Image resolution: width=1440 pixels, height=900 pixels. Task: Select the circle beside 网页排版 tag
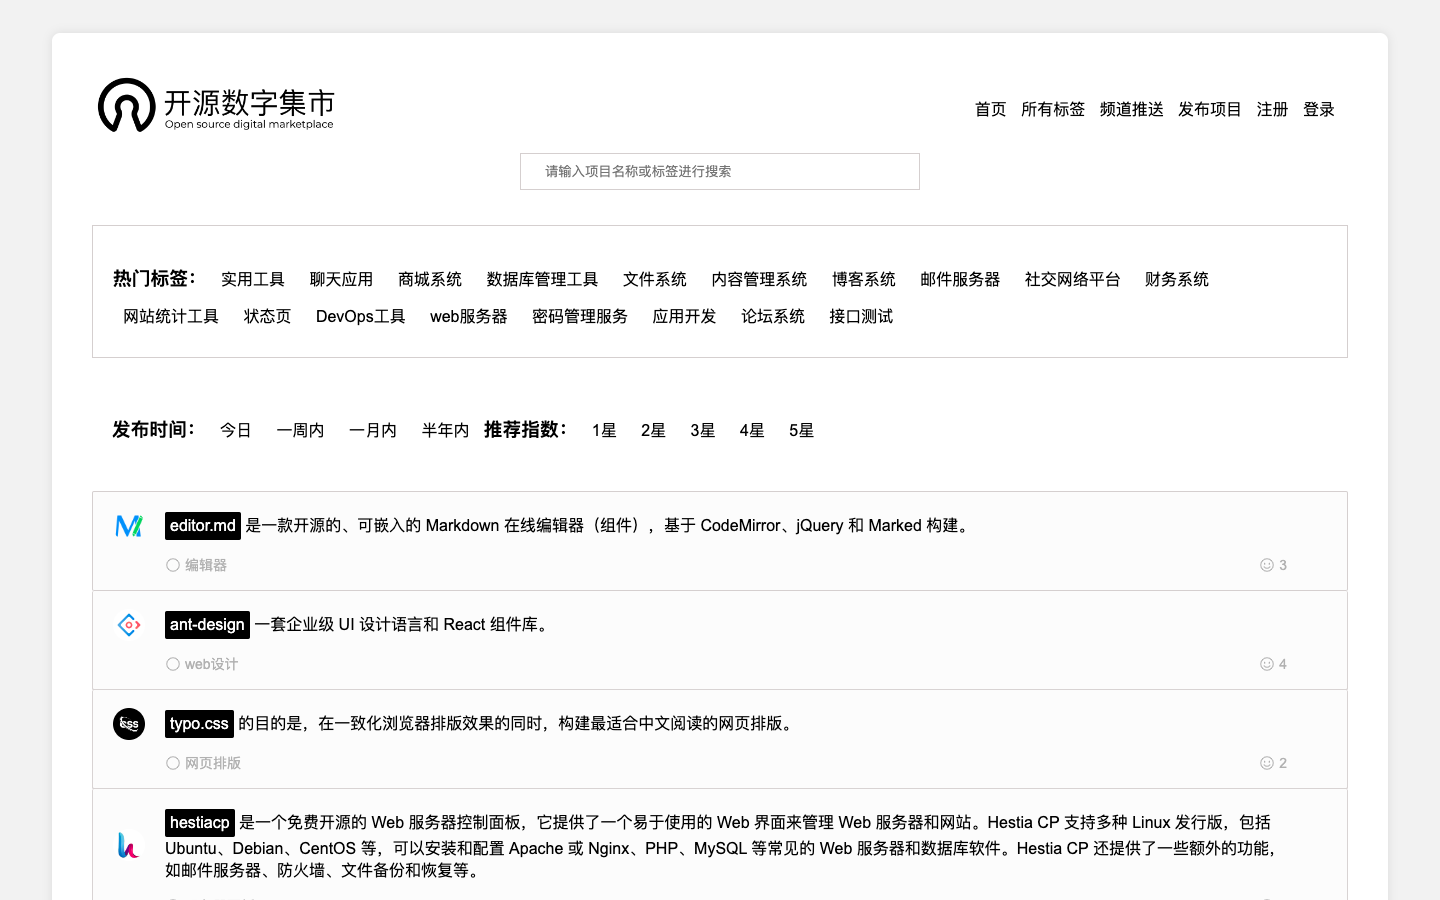pyautogui.click(x=172, y=762)
